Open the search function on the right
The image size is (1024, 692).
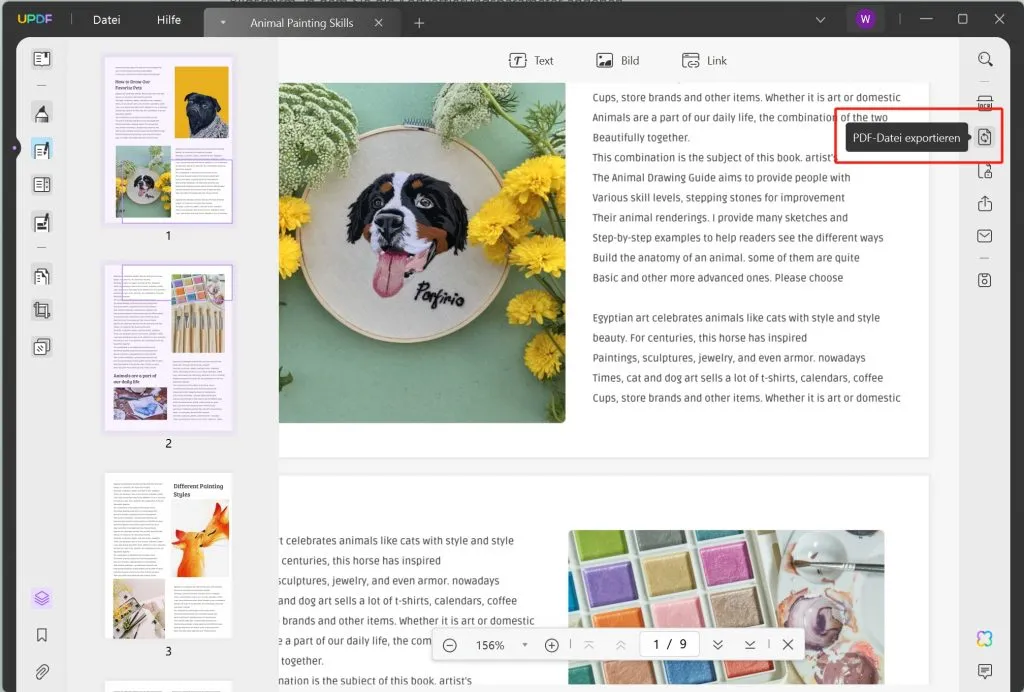click(984, 59)
